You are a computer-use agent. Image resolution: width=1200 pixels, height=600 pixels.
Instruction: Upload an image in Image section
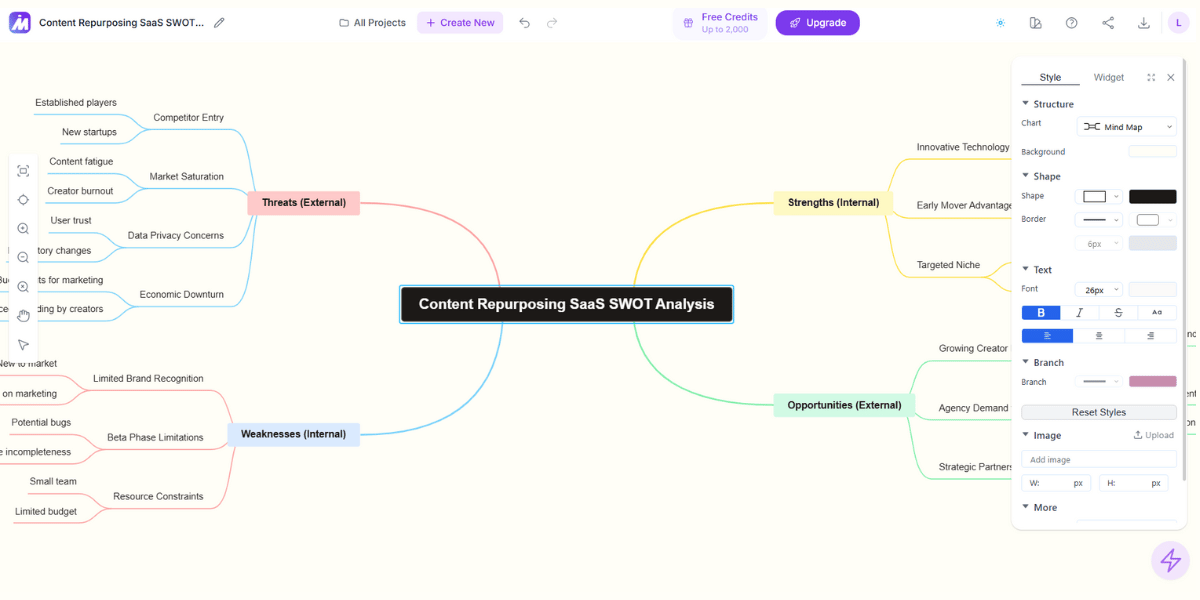(1153, 435)
